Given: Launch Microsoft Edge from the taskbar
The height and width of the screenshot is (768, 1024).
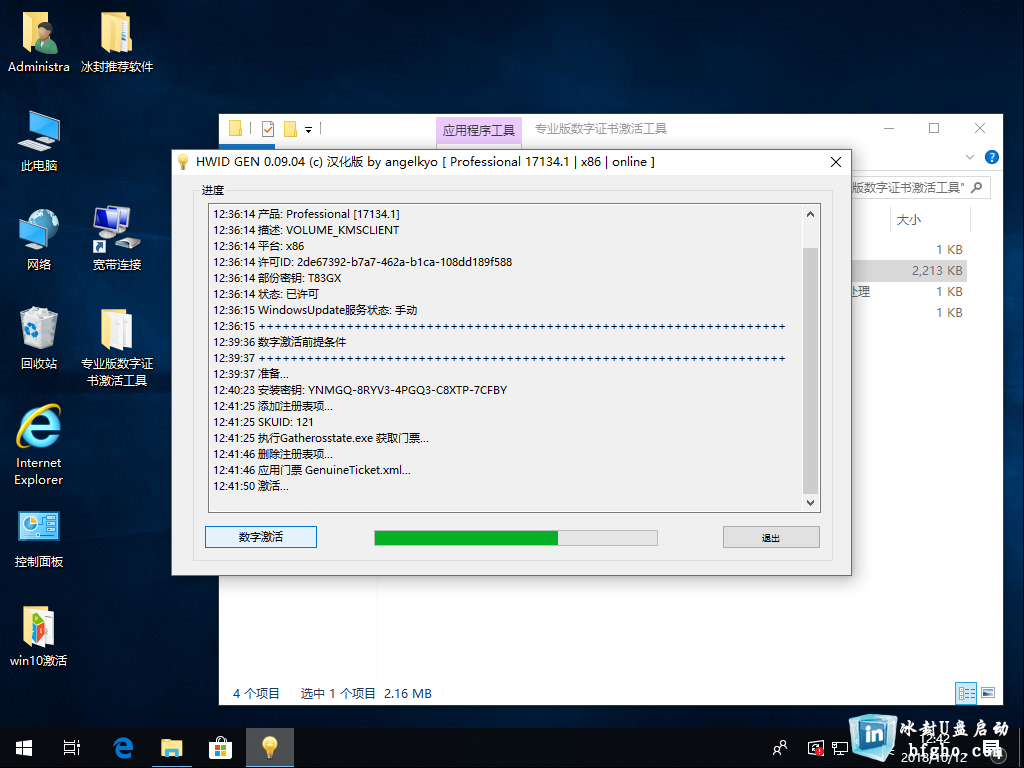Looking at the screenshot, I should [123, 748].
